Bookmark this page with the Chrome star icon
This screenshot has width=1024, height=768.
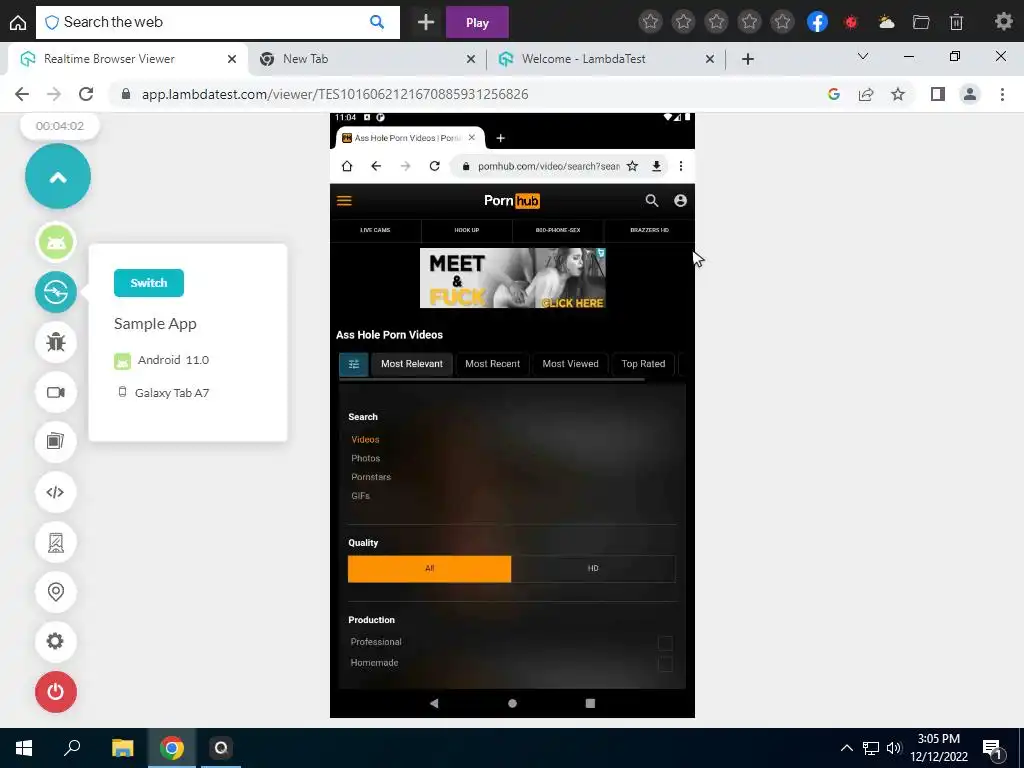point(898,94)
